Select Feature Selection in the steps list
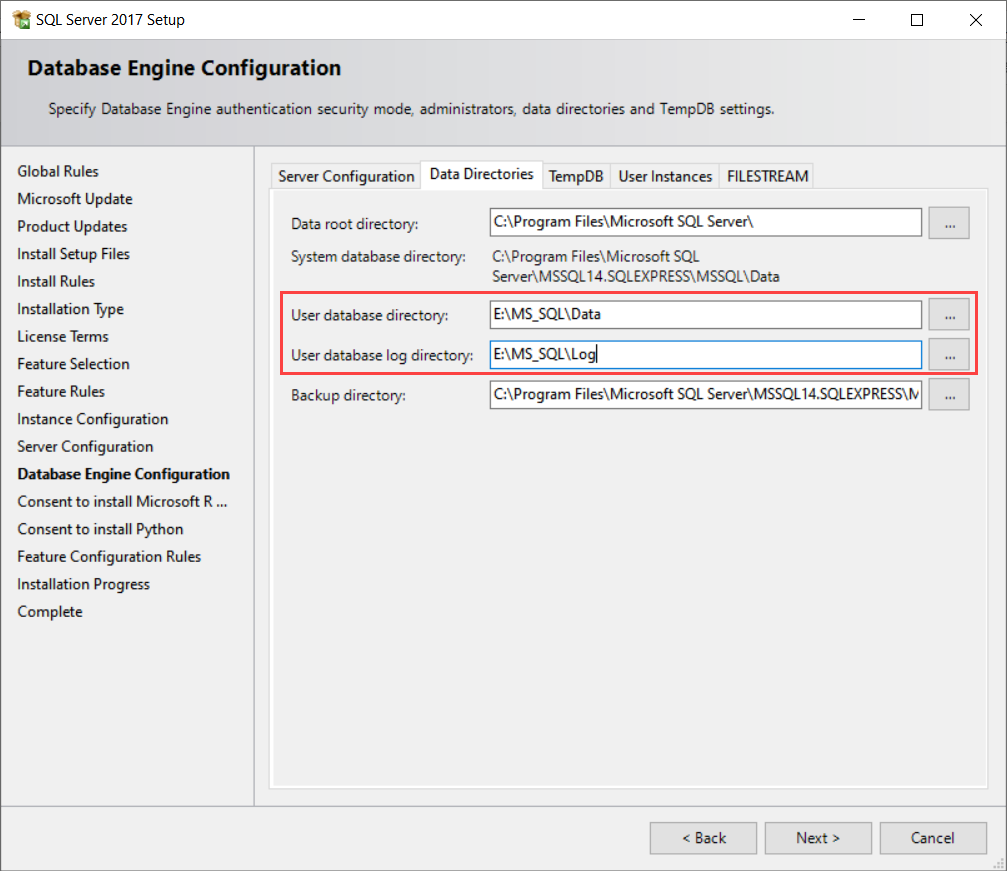 click(73, 364)
